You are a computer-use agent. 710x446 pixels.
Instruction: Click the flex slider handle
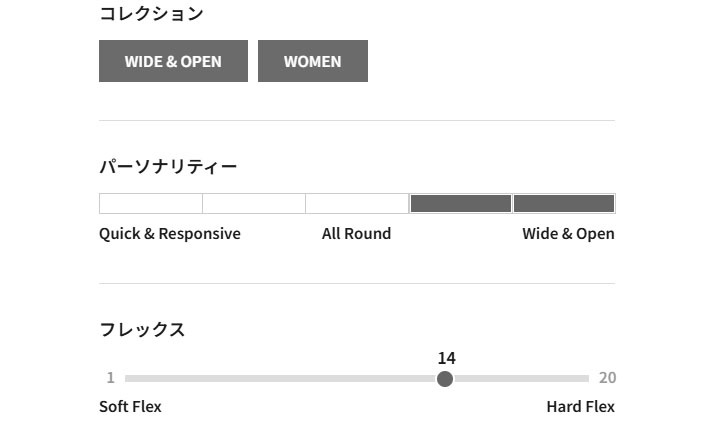445,379
